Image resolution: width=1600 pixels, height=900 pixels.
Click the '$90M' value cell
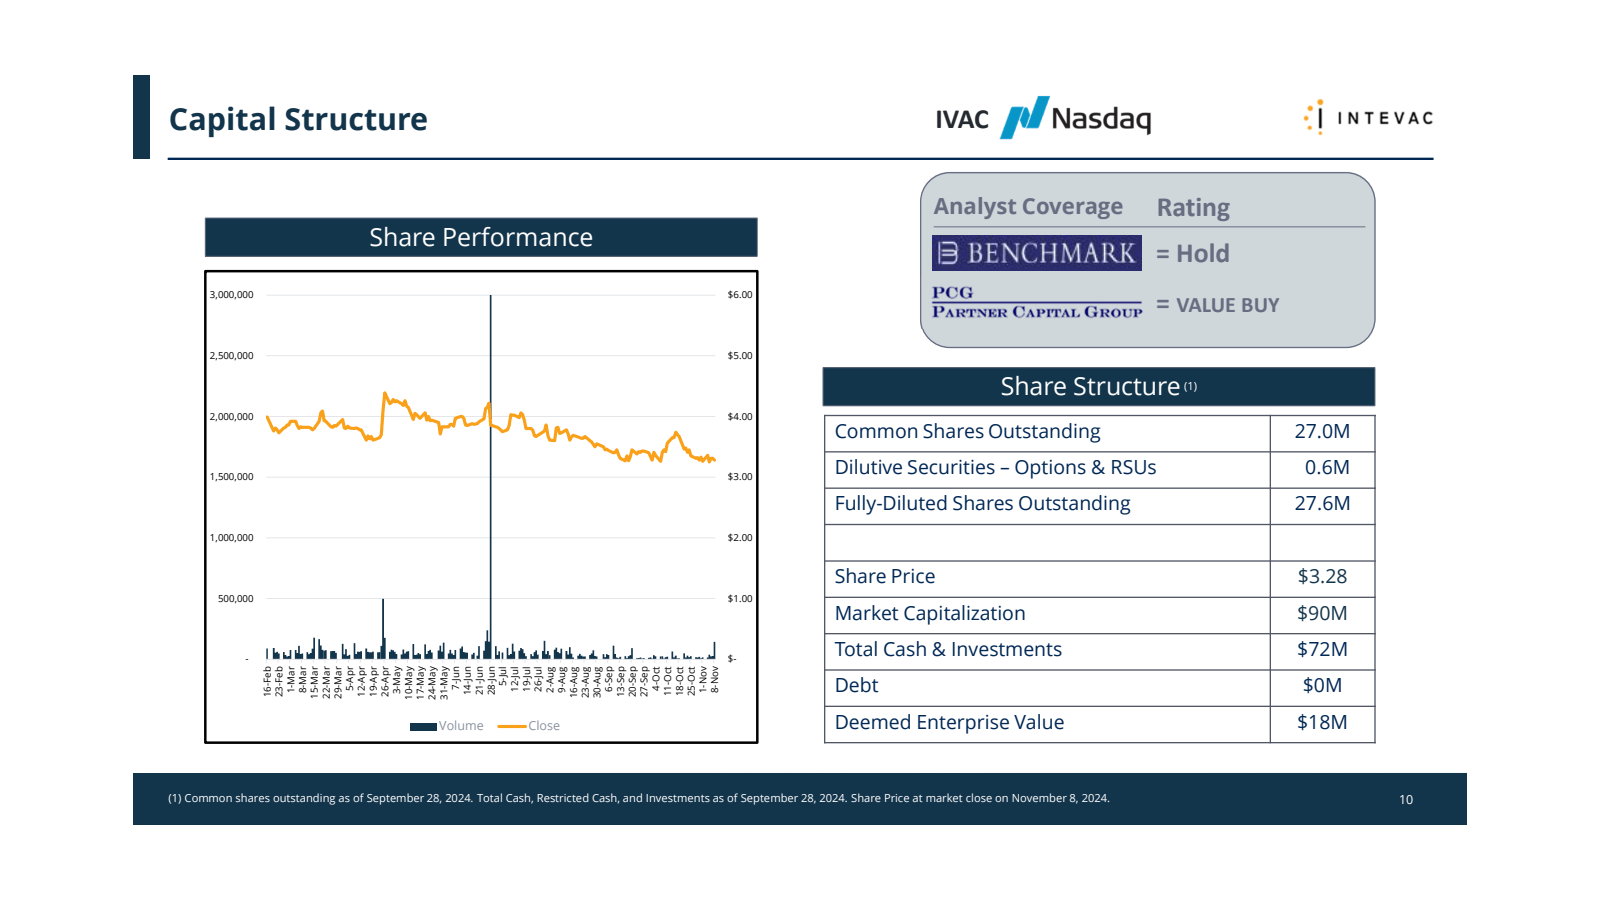click(1322, 615)
